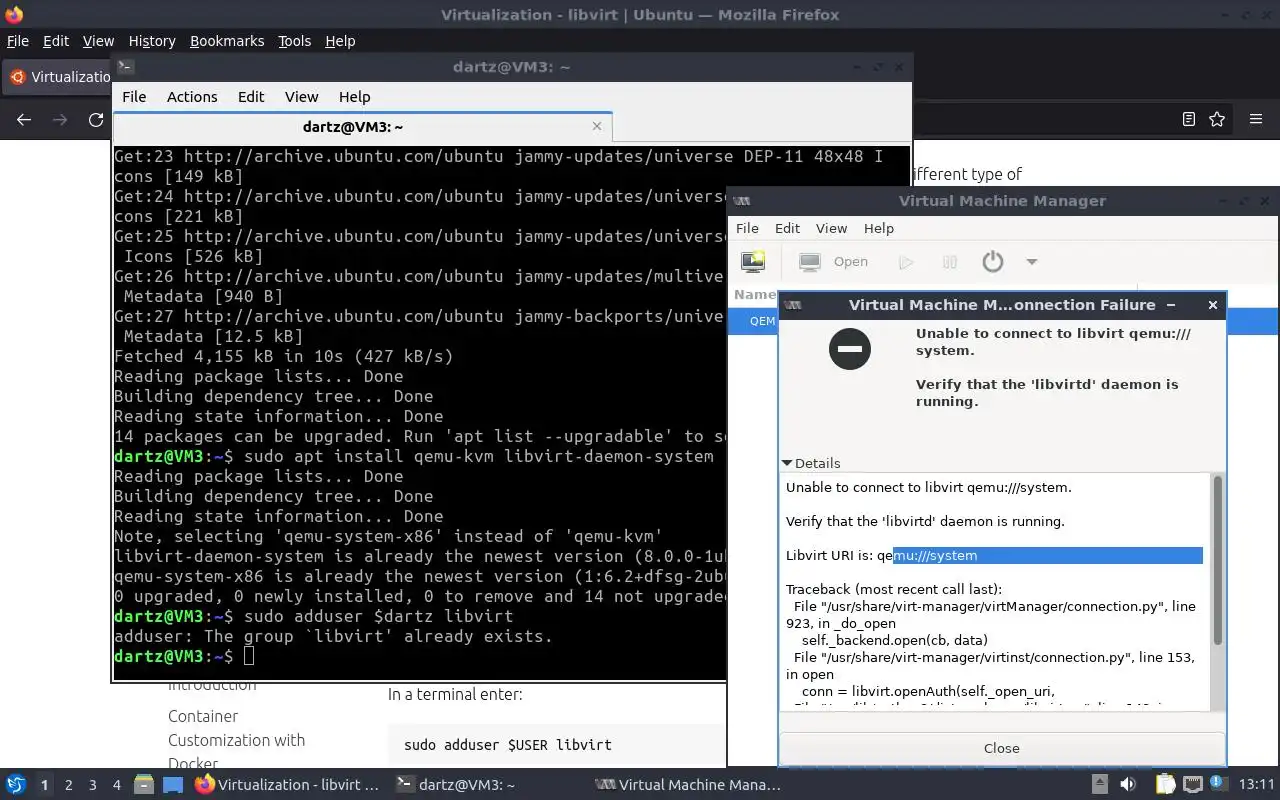Click the highlighted Libvirt URI text

coord(1048,555)
